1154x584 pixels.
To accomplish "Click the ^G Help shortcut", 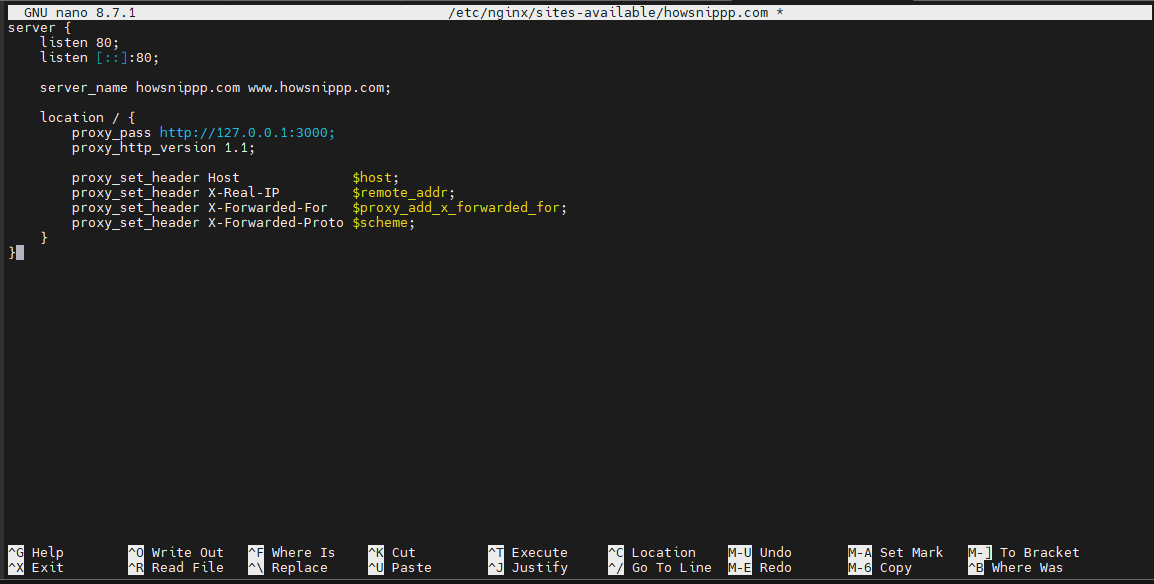I will 35,552.
